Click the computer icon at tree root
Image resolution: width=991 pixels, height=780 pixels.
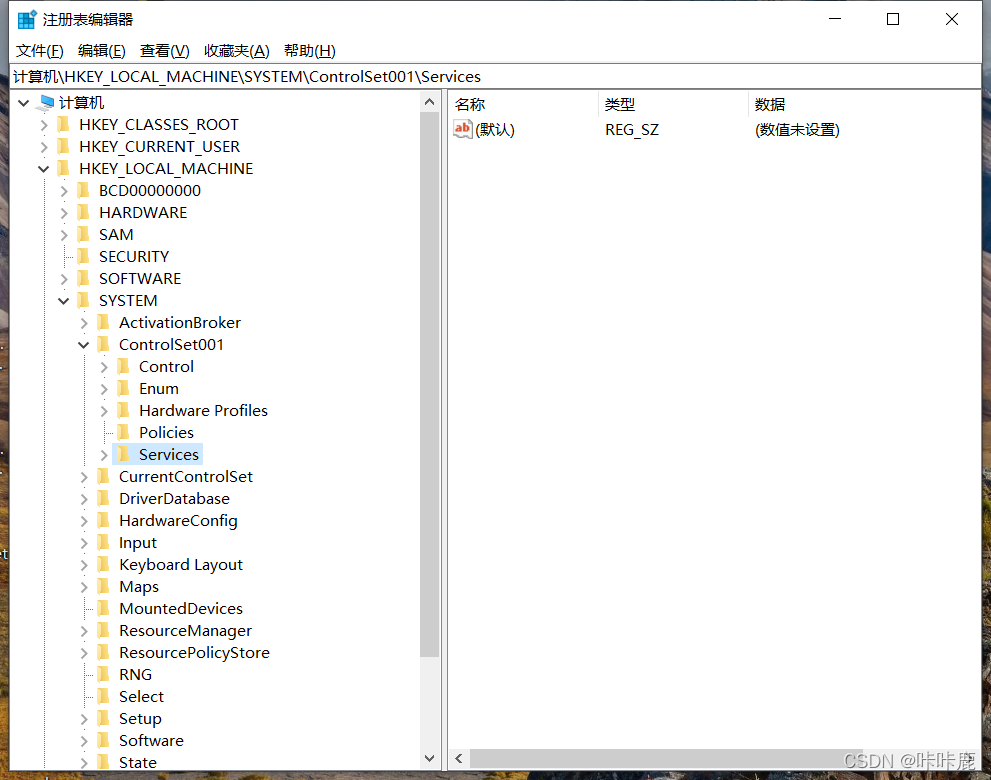point(47,102)
